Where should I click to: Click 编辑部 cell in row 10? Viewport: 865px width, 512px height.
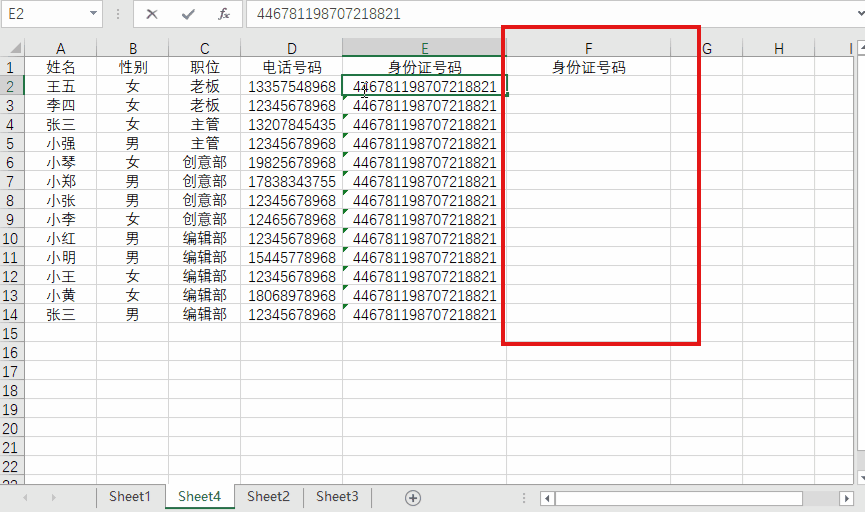(205, 238)
